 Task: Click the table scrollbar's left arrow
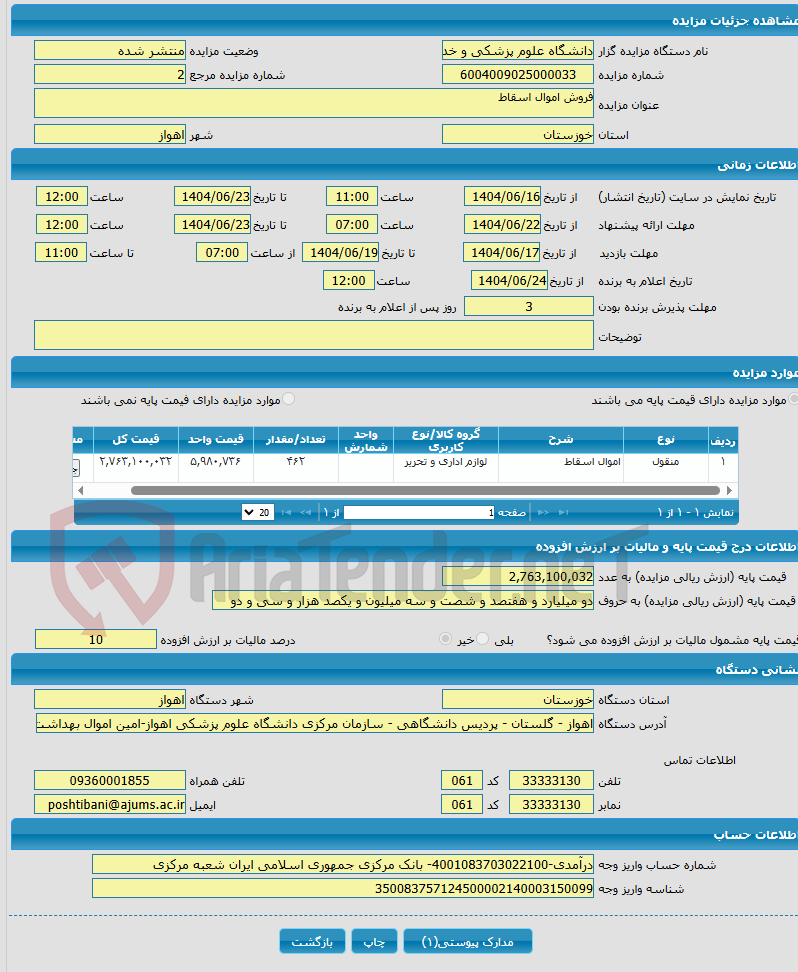(x=81, y=490)
